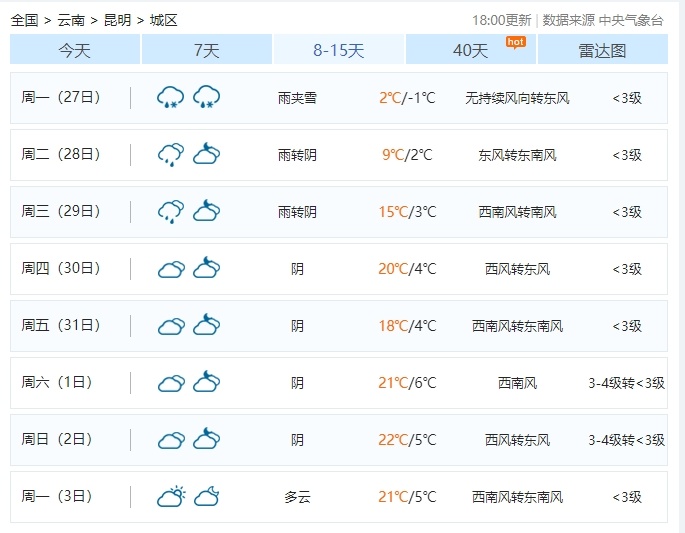Click the night overcast icon for 周二 (28日)
Image resolution: width=685 pixels, height=533 pixels.
pyautogui.click(x=207, y=154)
